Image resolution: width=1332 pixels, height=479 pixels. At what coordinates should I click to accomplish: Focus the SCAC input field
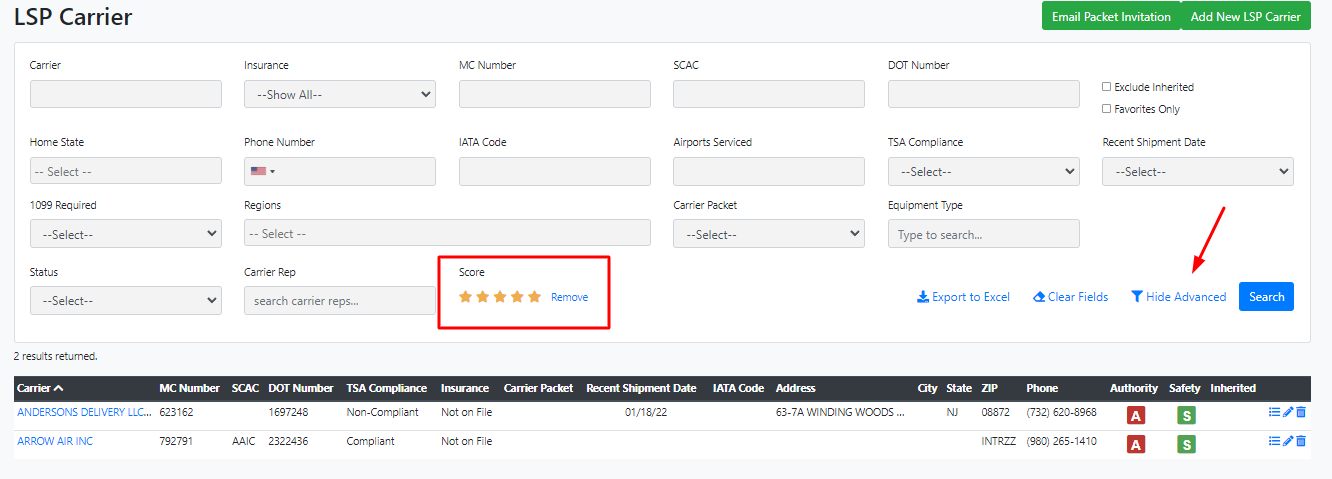[x=769, y=94]
